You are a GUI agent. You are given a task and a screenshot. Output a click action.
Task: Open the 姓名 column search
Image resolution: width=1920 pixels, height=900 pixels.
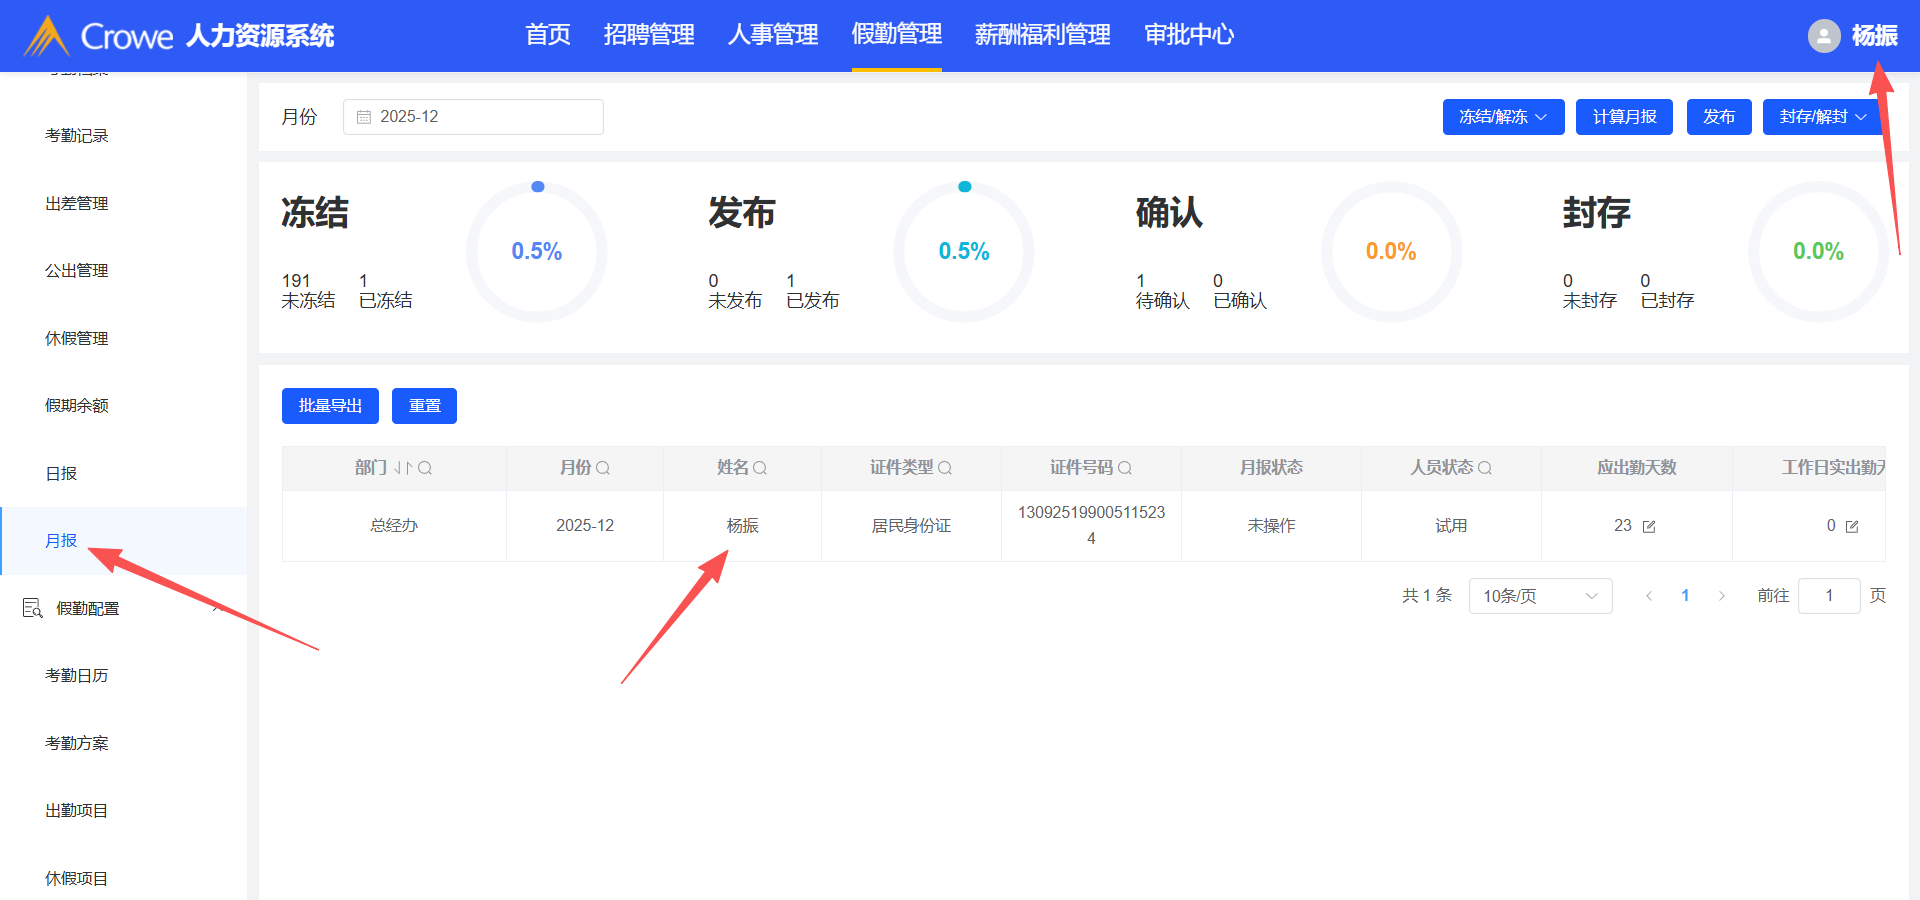pos(760,468)
